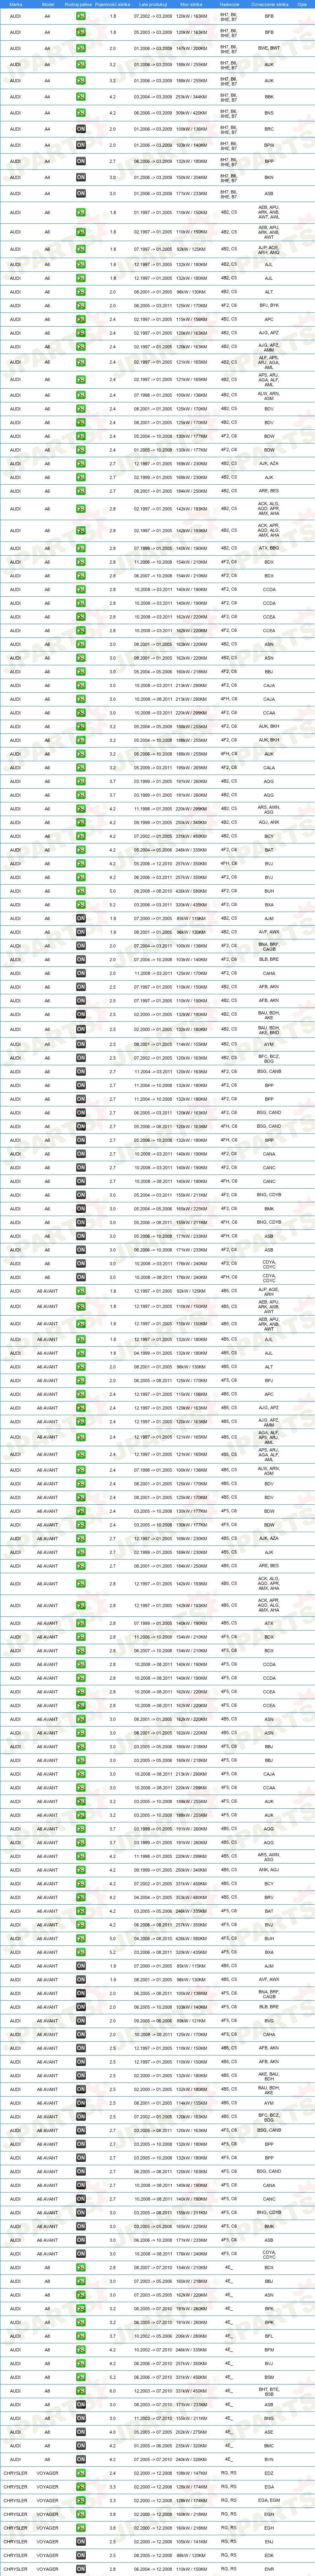Click the Opis column header

tap(302, 4)
